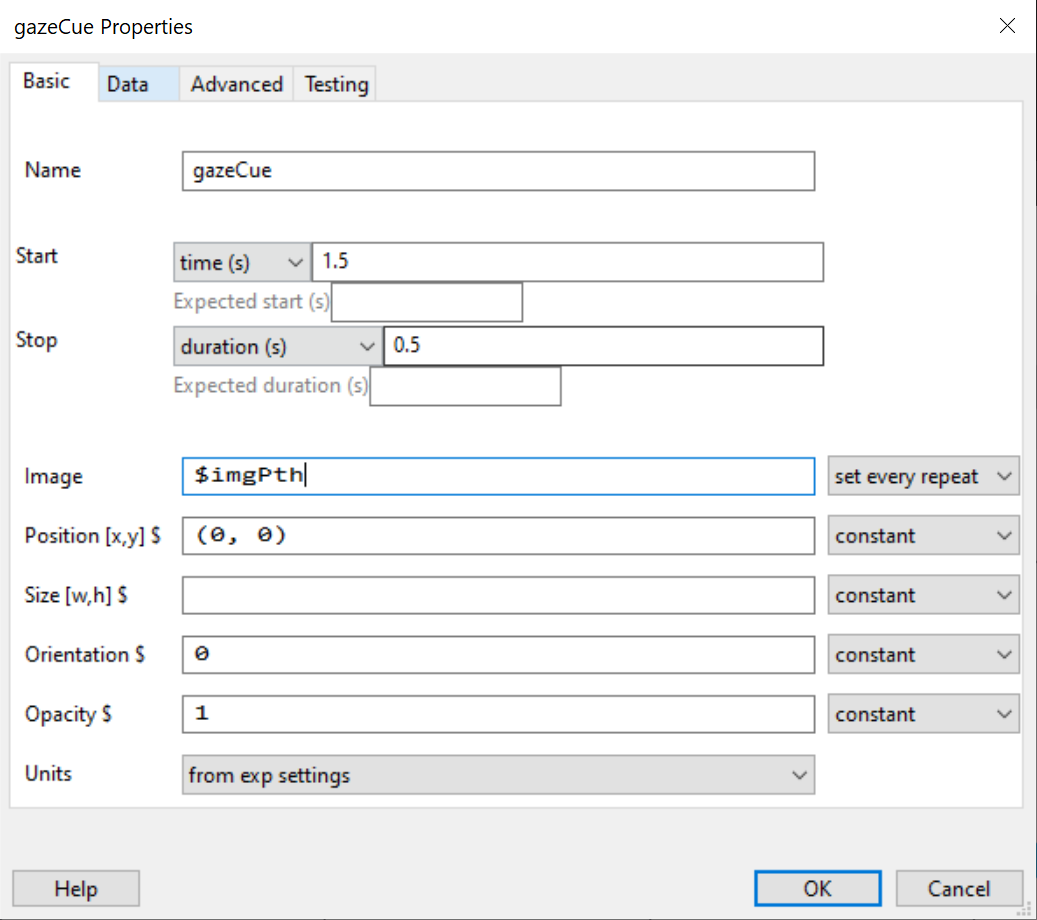The width and height of the screenshot is (1037, 920).
Task: Click the Basic tab
Action: (47, 81)
